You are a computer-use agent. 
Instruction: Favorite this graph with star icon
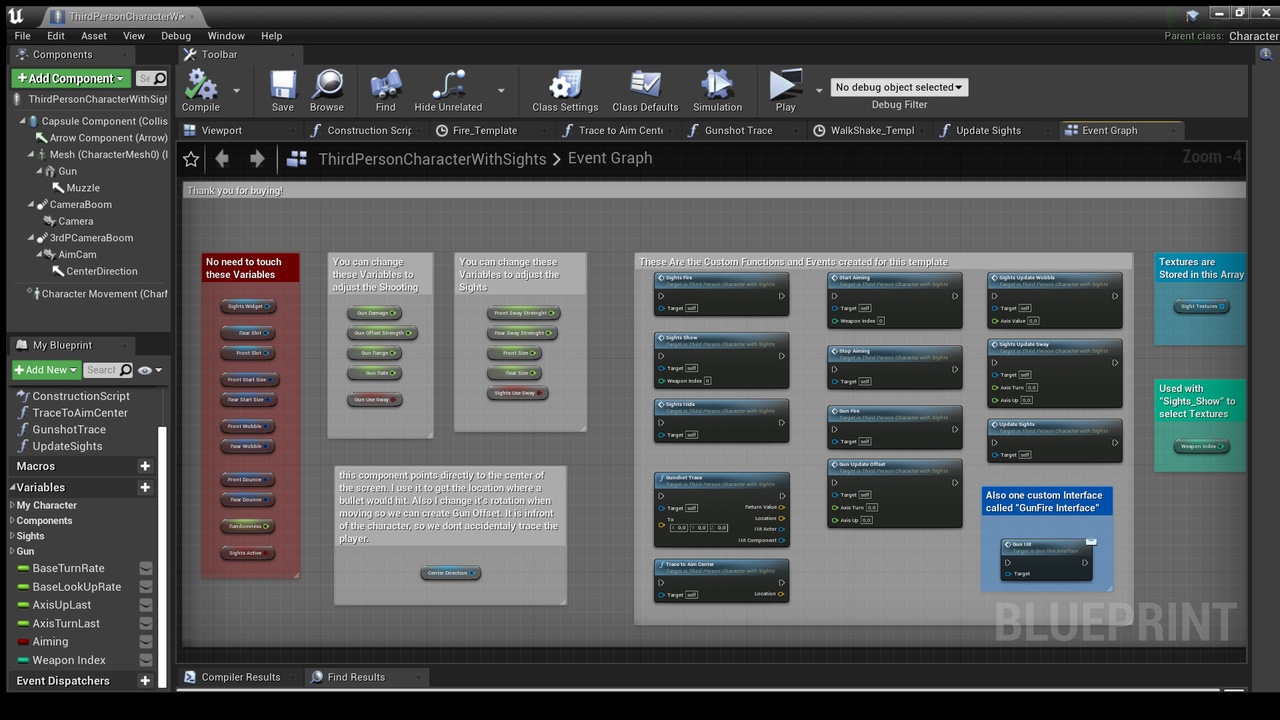click(x=191, y=159)
